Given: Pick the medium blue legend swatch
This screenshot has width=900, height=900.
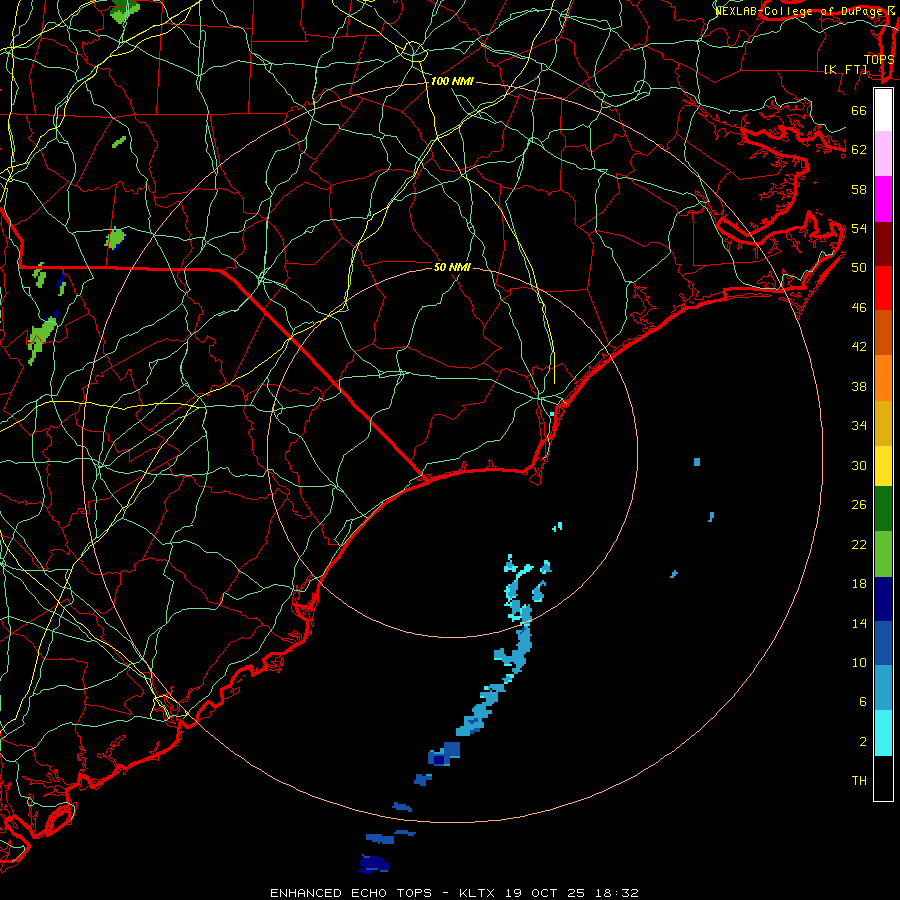Looking at the screenshot, I should (x=883, y=643).
